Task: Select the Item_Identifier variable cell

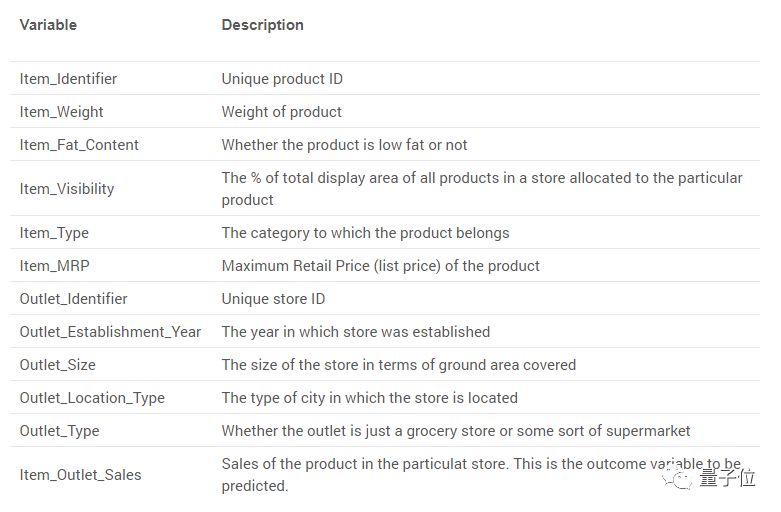Action: (x=68, y=78)
